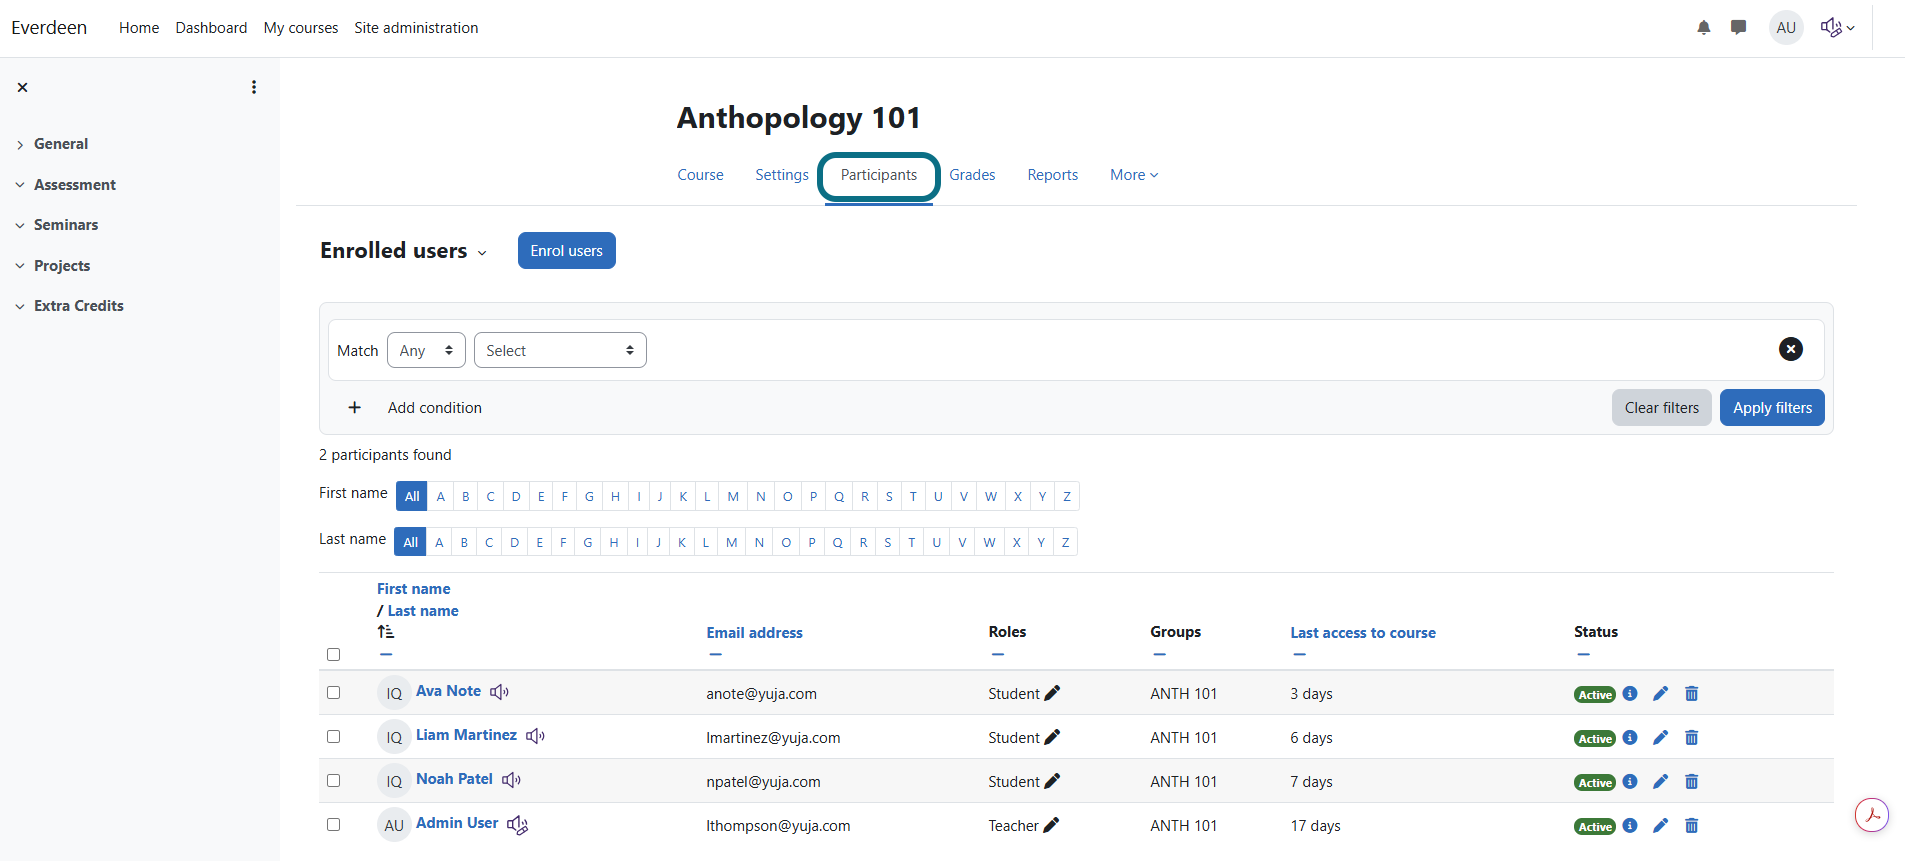Filter Last name by letter P
This screenshot has width=1908, height=861.
tap(812, 543)
